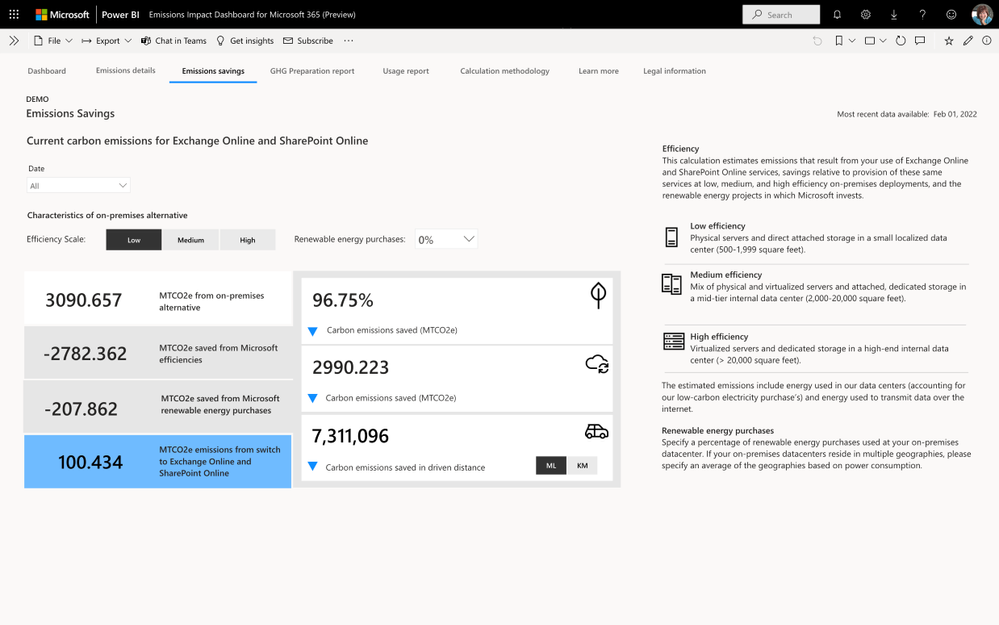Screen dimensions: 999x625
Task: Favorite the report with star icon
Action: [x=949, y=41]
